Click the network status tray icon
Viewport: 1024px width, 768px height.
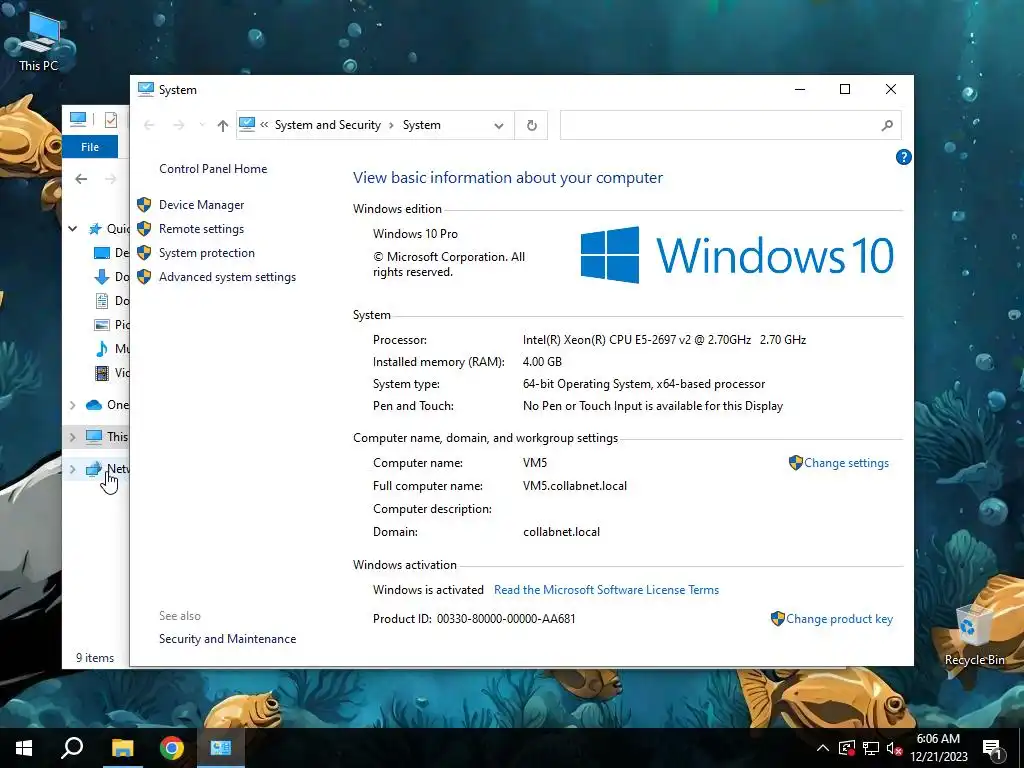click(871, 748)
